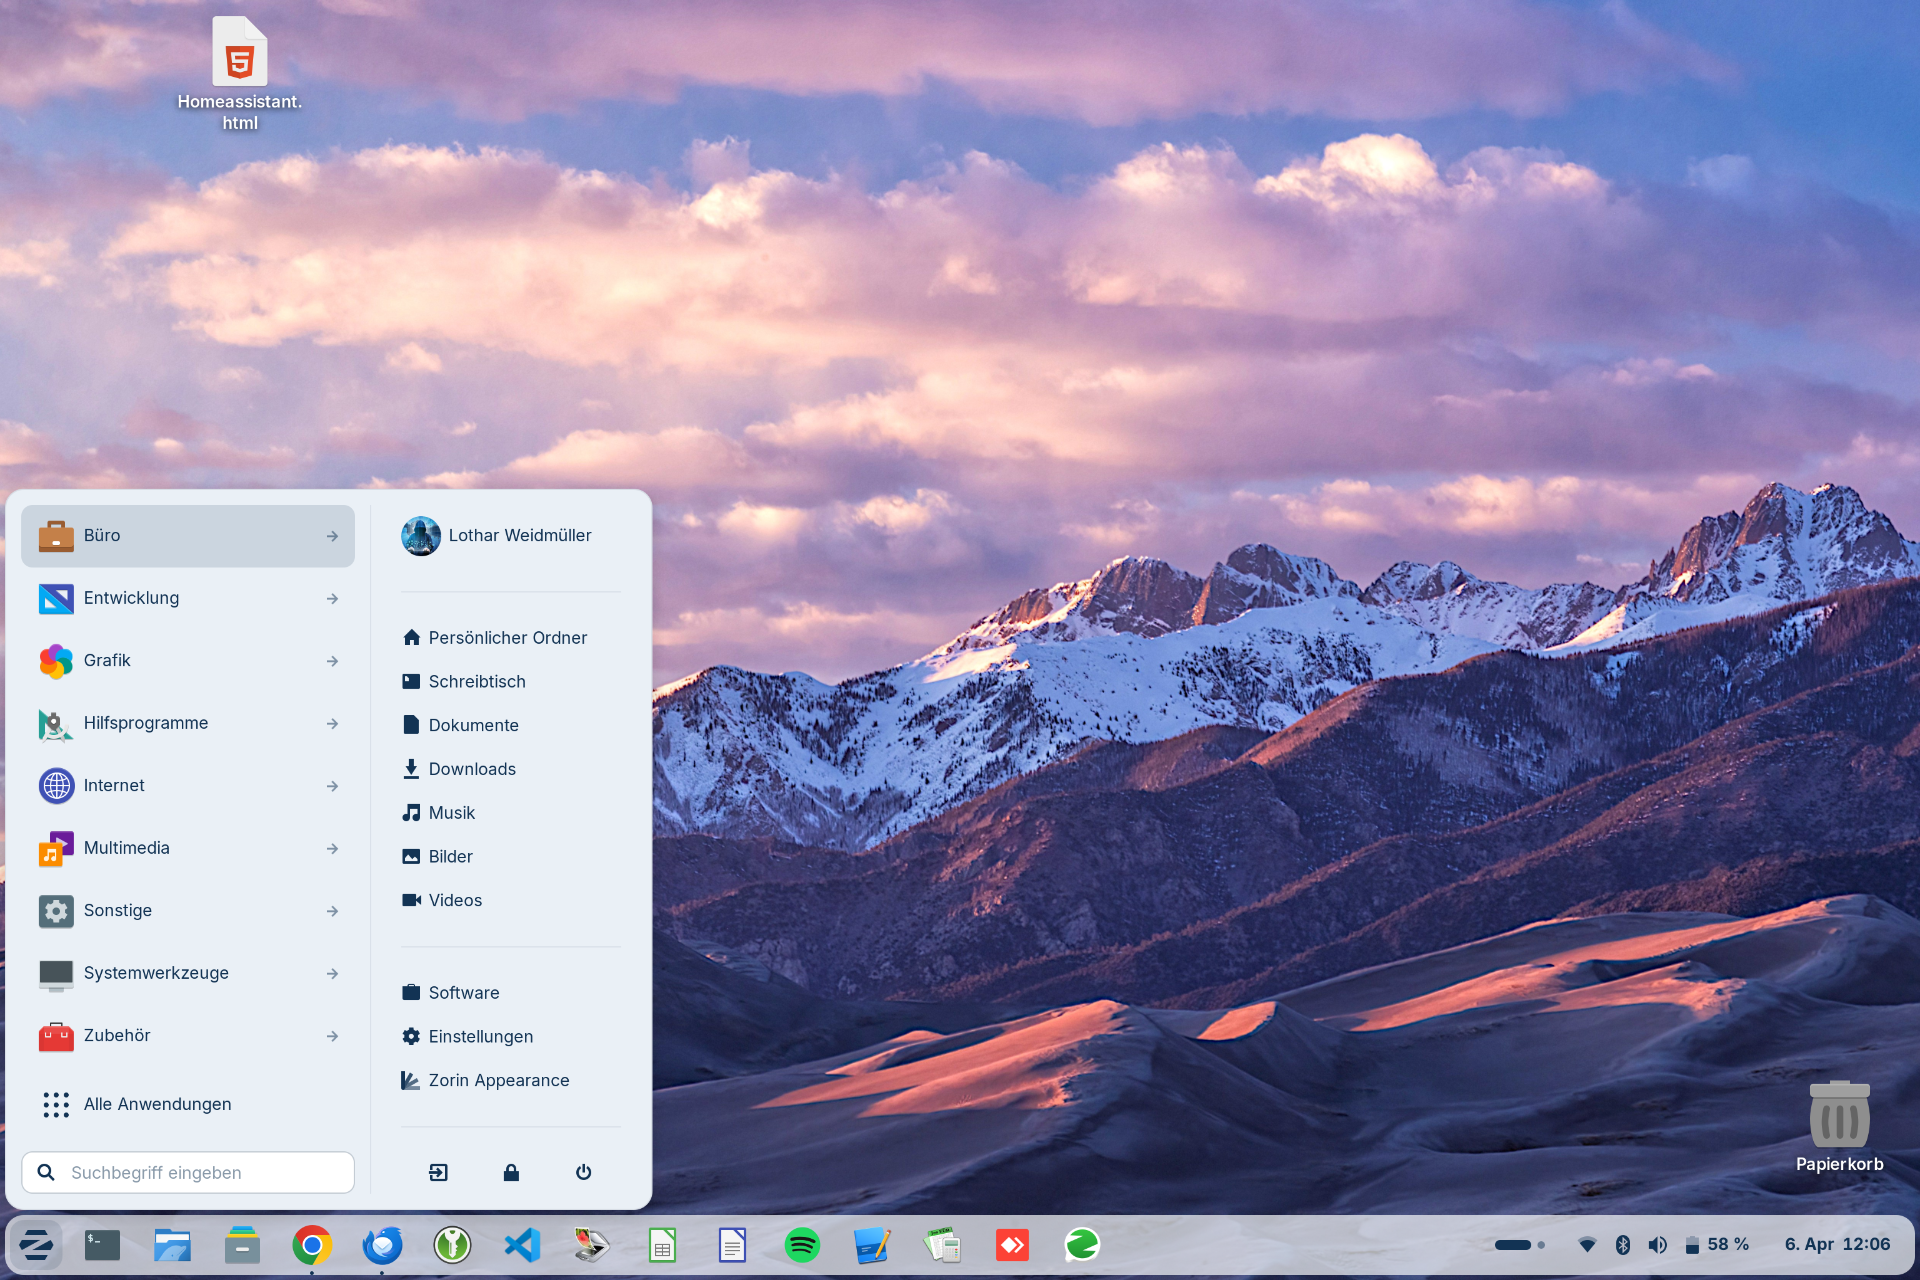Launch the KeePassXC password manager
The width and height of the screenshot is (1920, 1280).
(452, 1245)
